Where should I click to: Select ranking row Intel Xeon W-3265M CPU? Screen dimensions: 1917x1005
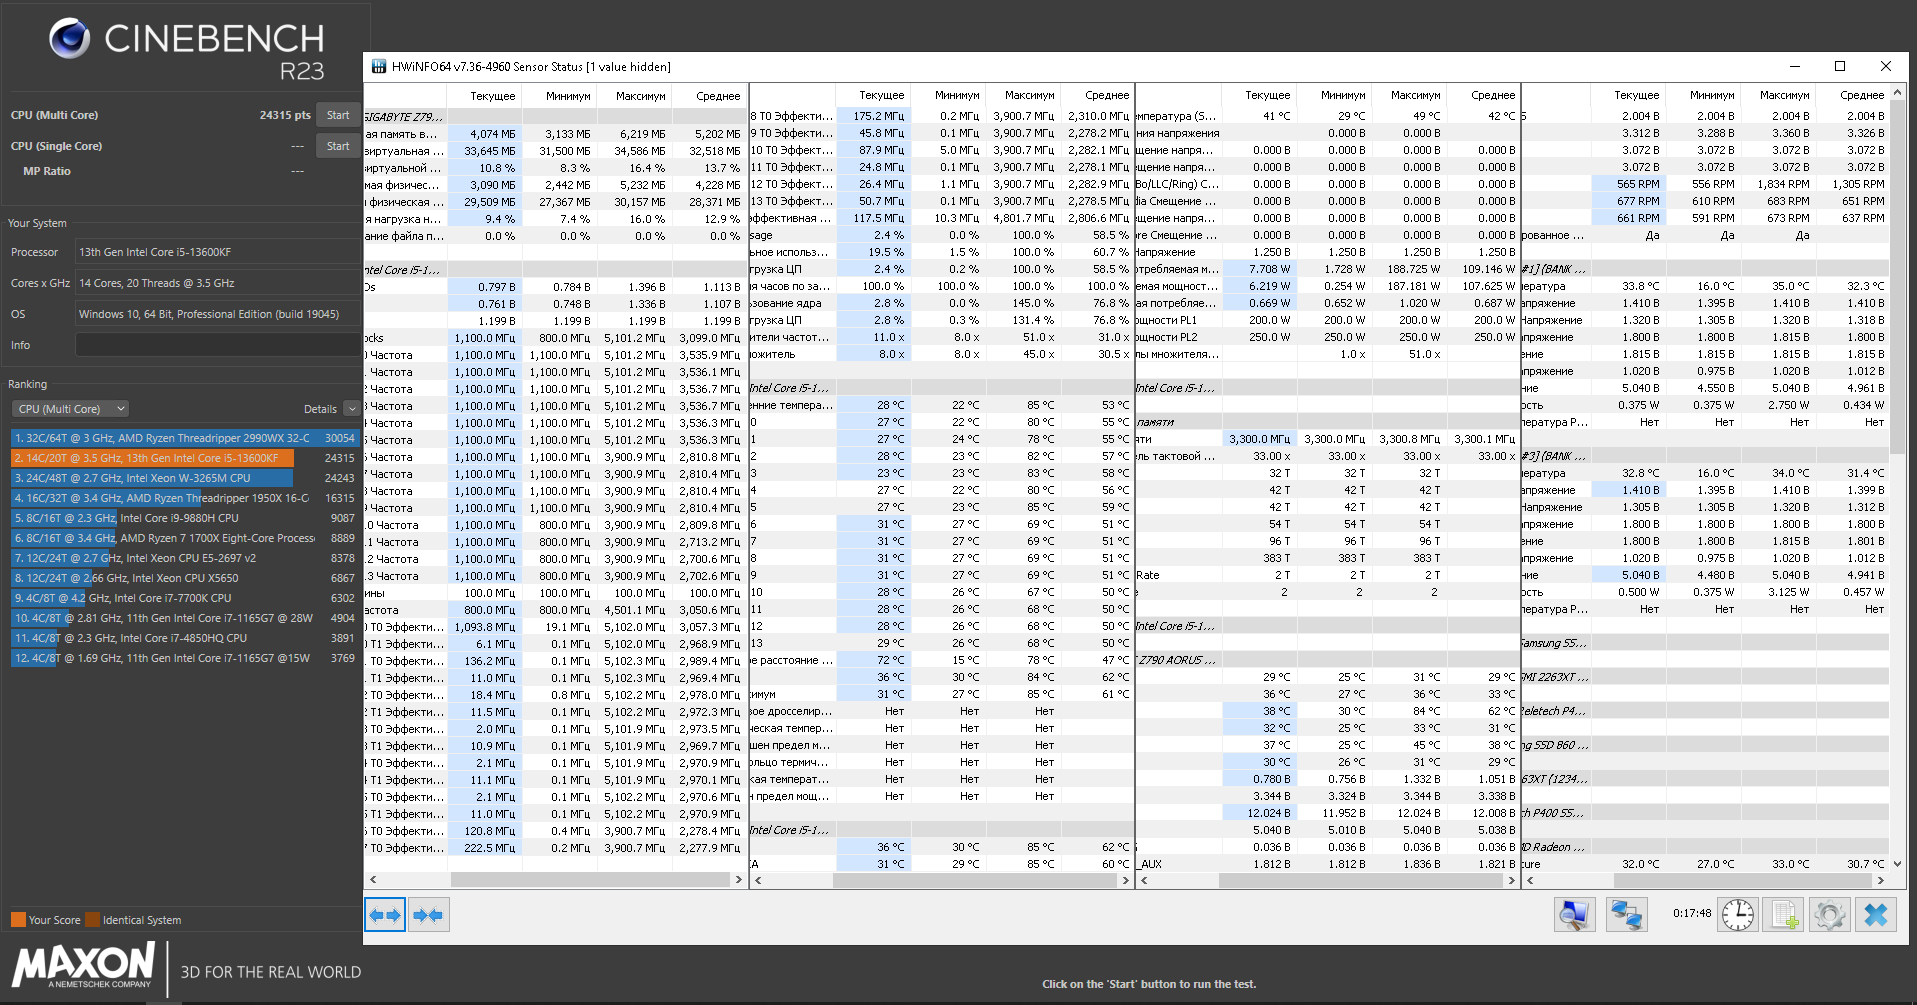(x=184, y=478)
